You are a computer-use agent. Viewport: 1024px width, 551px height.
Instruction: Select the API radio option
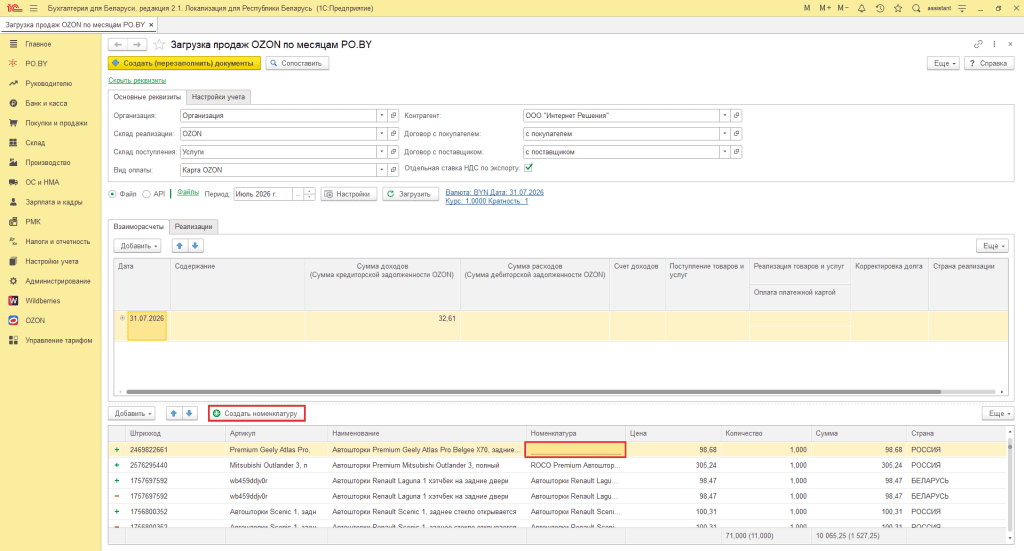[146, 194]
